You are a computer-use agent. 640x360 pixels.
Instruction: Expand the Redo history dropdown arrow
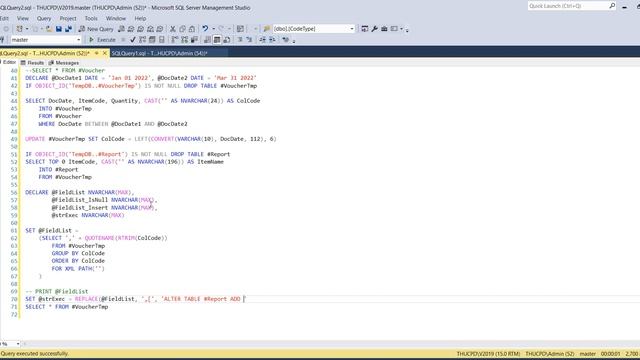pos(229,29)
